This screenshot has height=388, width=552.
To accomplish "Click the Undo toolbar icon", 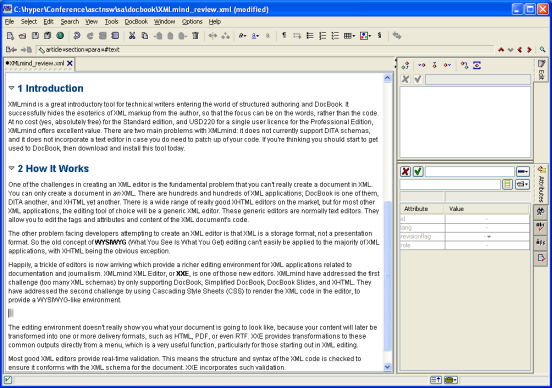I will point(77,36).
